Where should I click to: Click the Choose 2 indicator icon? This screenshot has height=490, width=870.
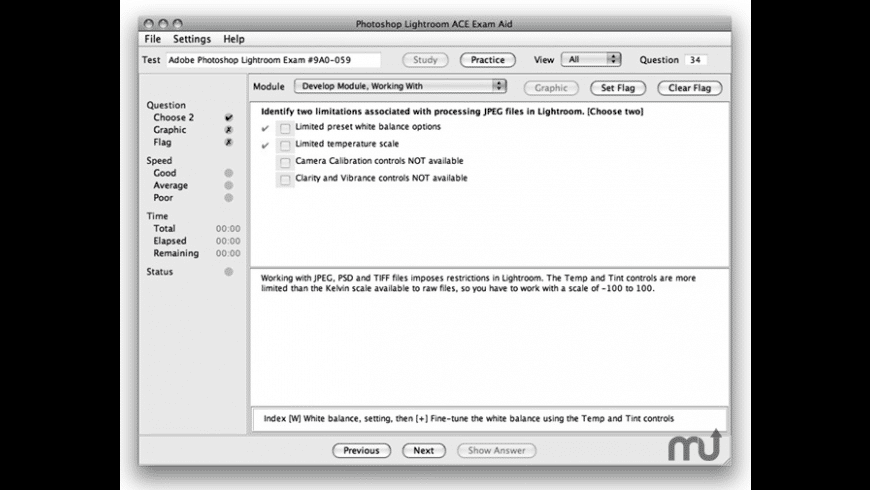pos(229,118)
